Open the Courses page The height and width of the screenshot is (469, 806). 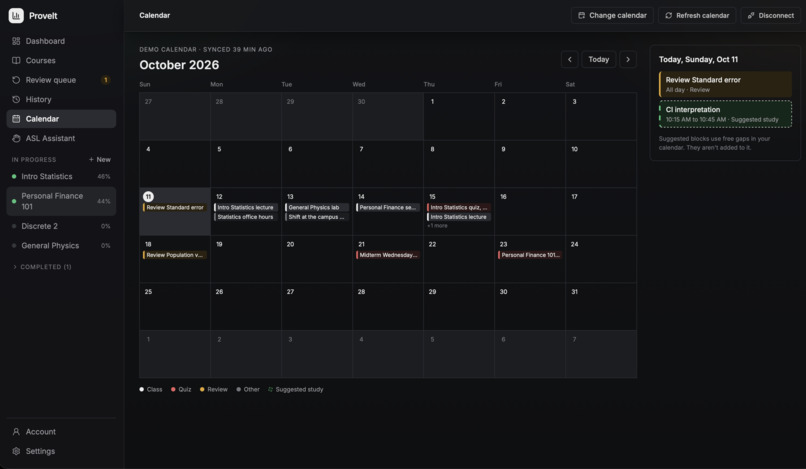(x=61, y=61)
